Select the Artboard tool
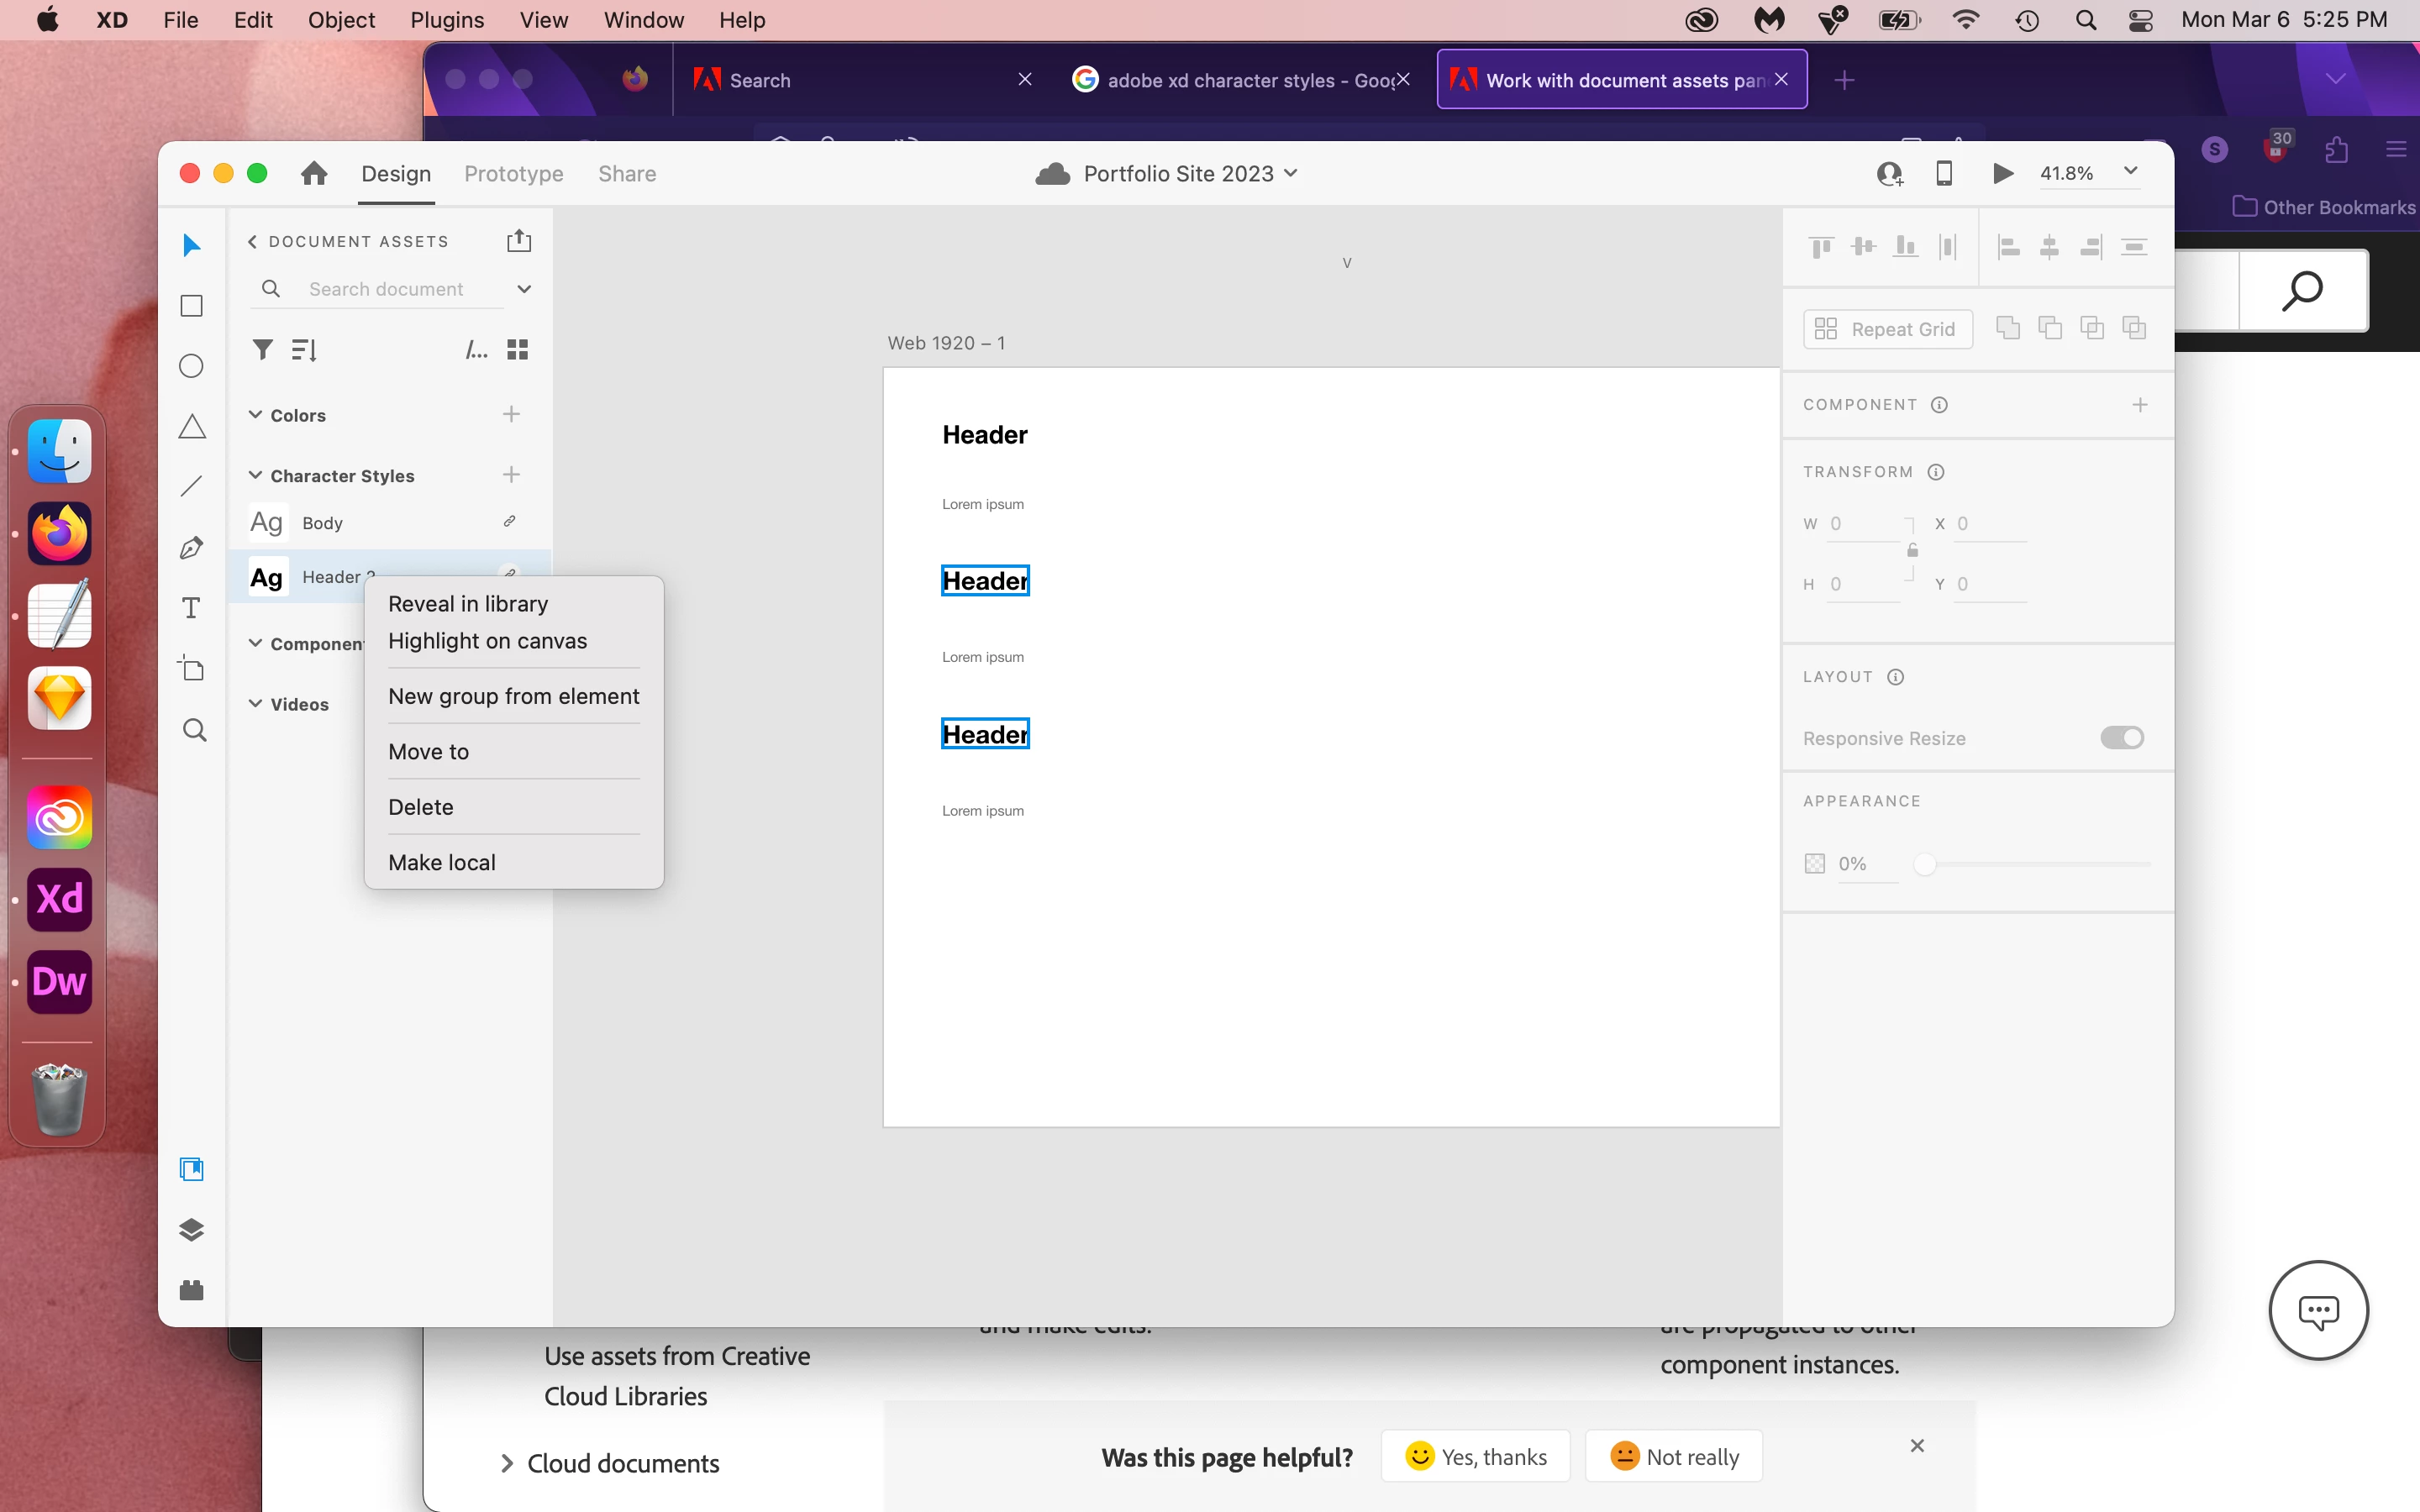Screen dimensions: 2420x1512 click(x=191, y=668)
